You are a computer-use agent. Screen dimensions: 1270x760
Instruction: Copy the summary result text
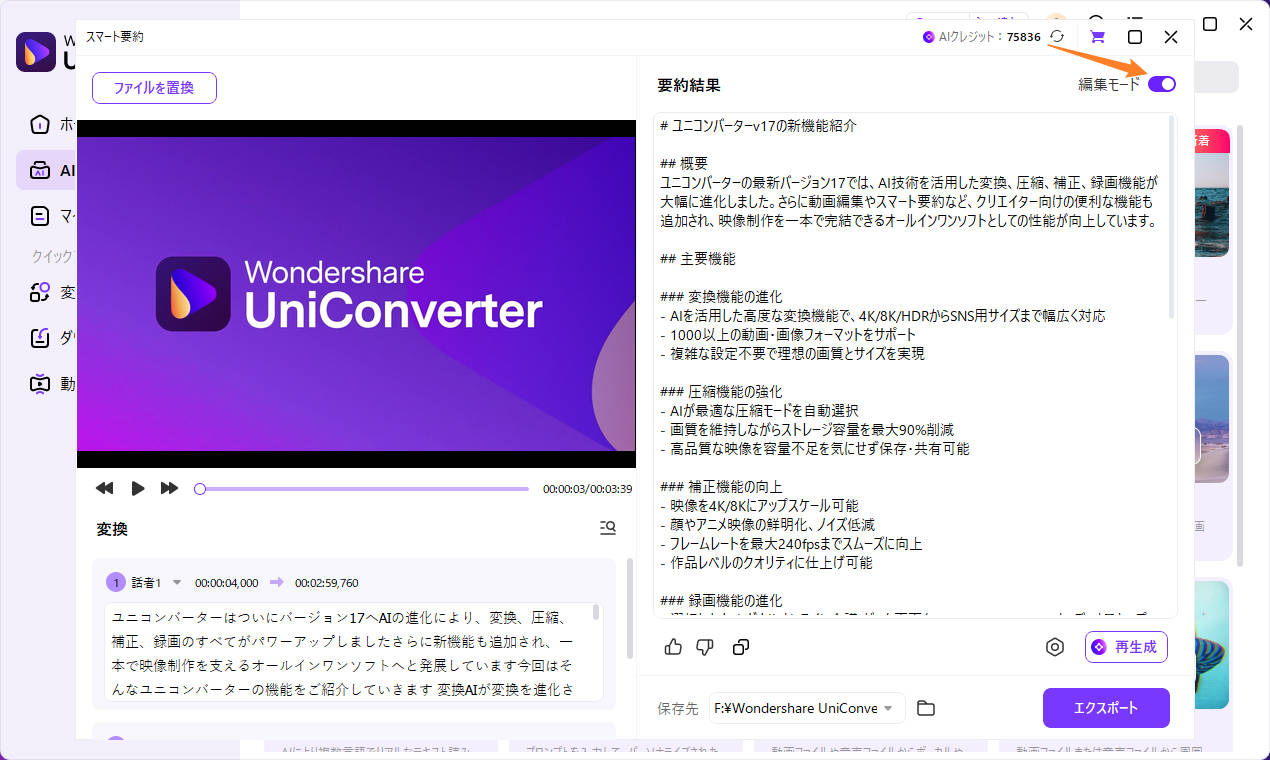pos(738,647)
